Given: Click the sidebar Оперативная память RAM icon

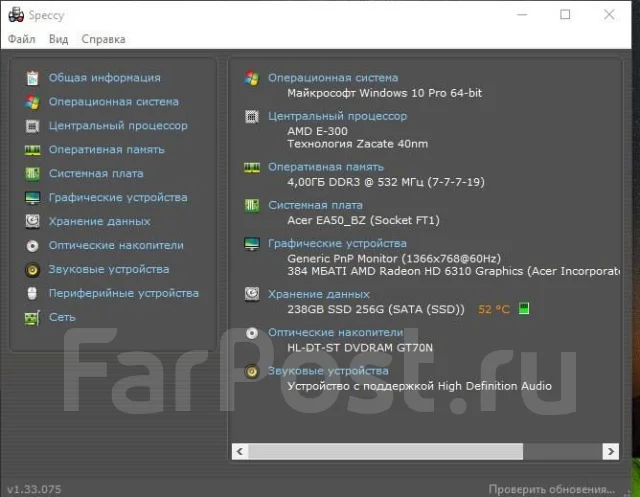Looking at the screenshot, I should 32,150.
